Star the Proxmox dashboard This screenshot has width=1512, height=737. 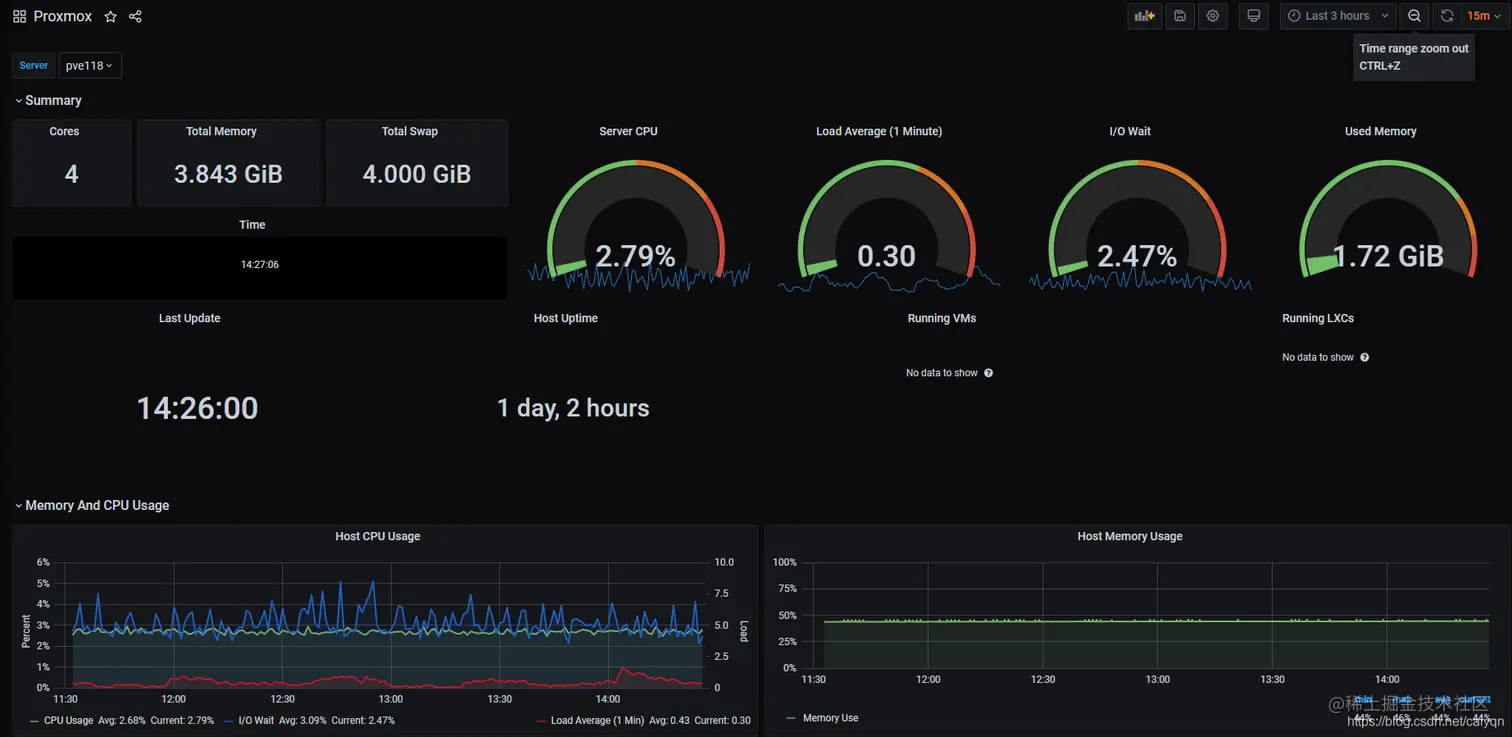[110, 16]
